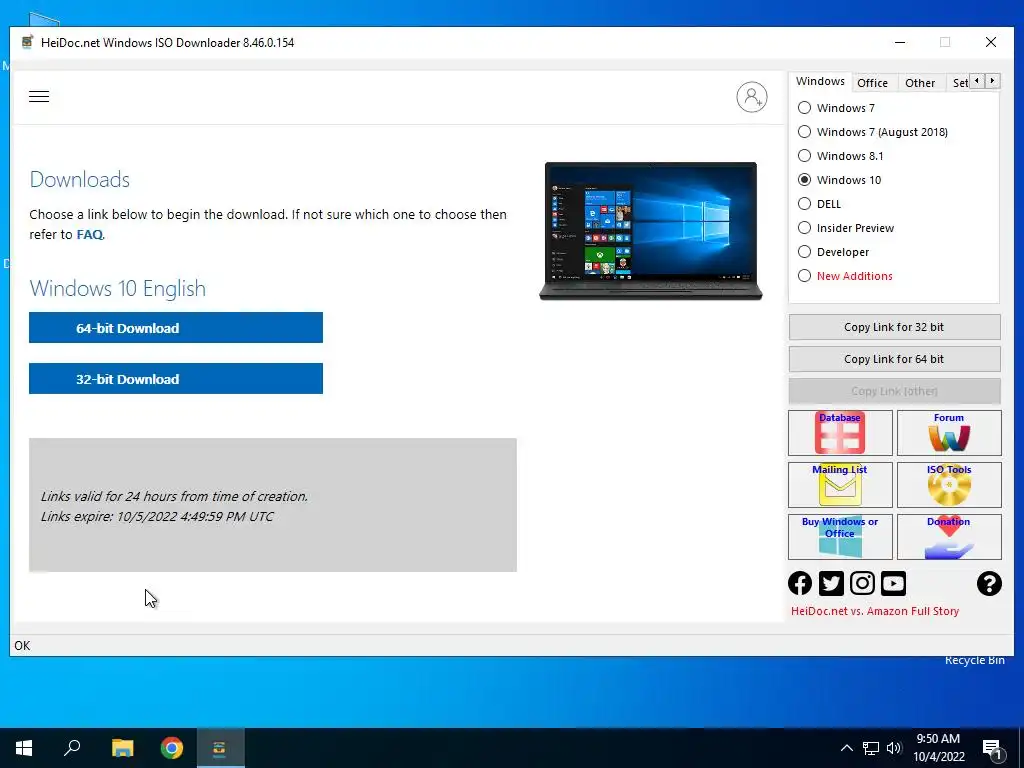Click the Downloads heading
The height and width of the screenshot is (768, 1024).
[80, 180]
